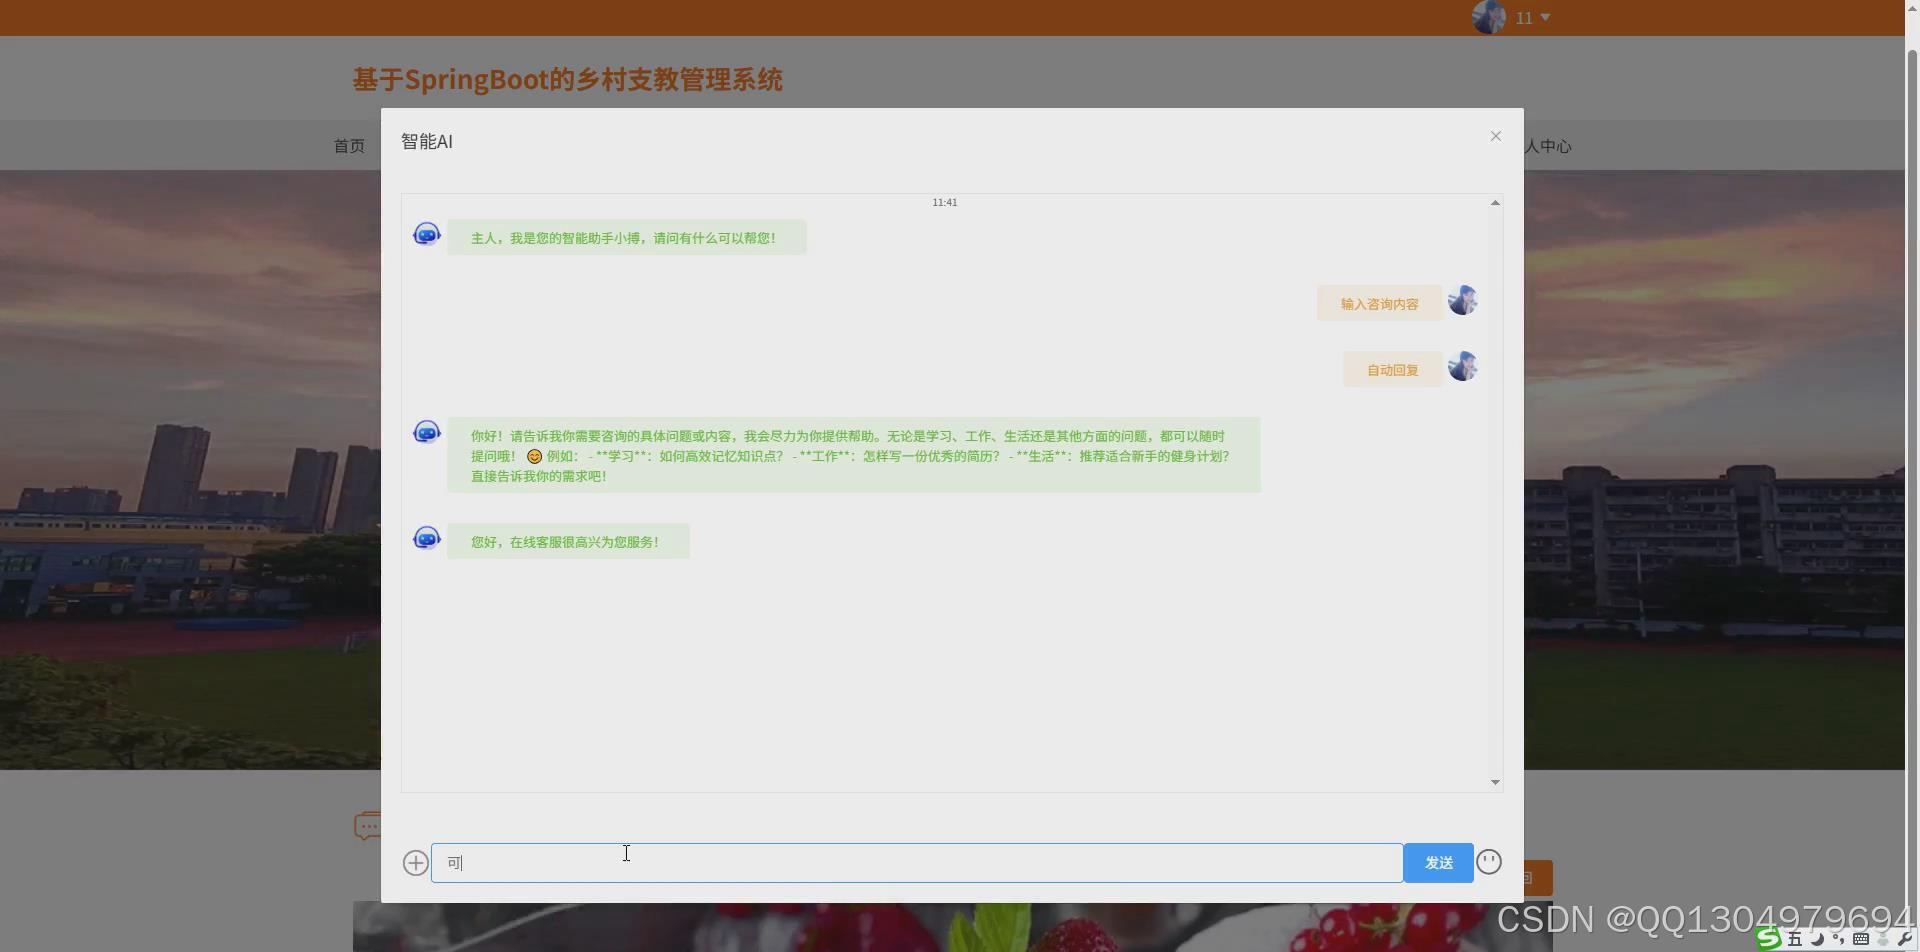Click the Sogou input method icon in tray
1920x952 pixels.
[1768, 939]
